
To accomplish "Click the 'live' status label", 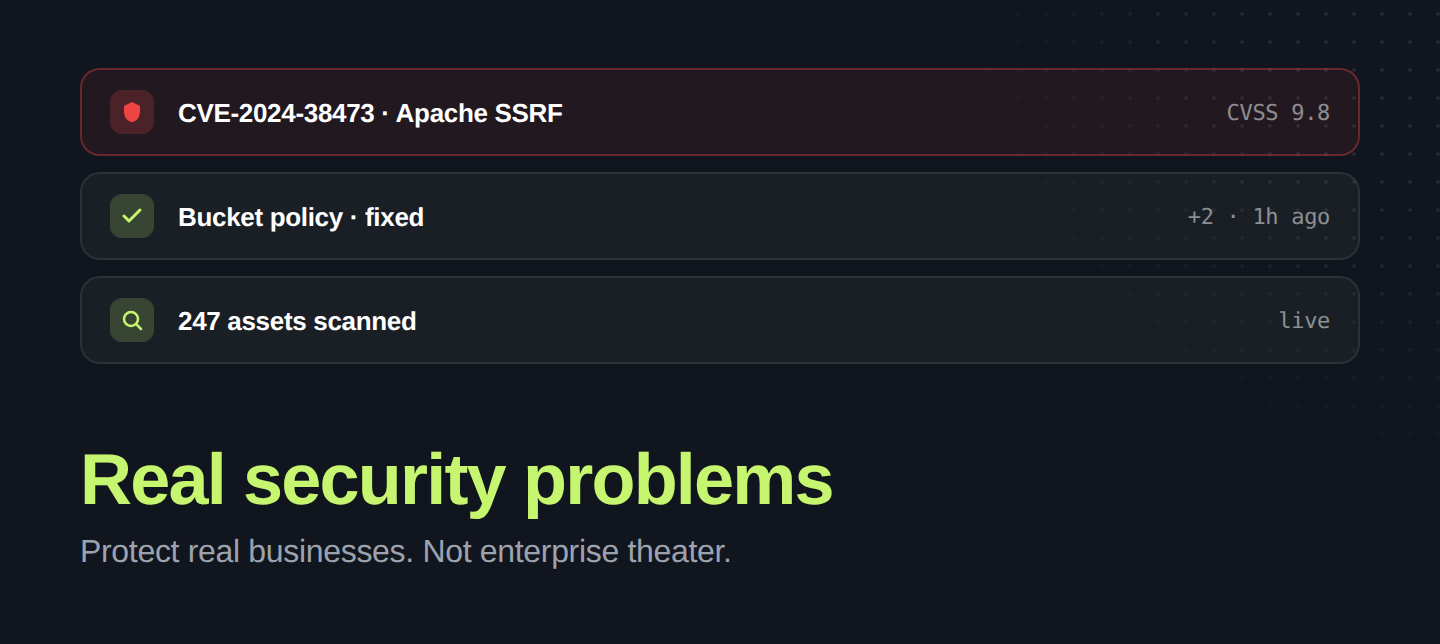I will (1304, 321).
